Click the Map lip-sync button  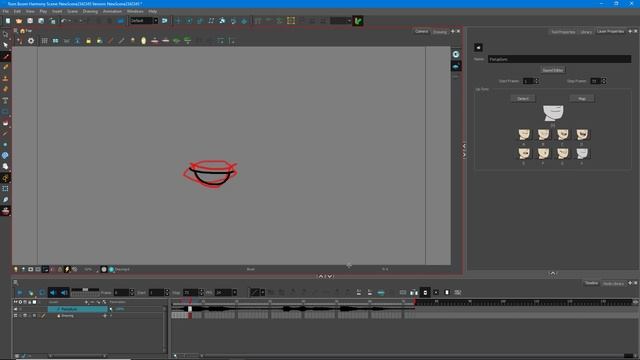tap(582, 99)
